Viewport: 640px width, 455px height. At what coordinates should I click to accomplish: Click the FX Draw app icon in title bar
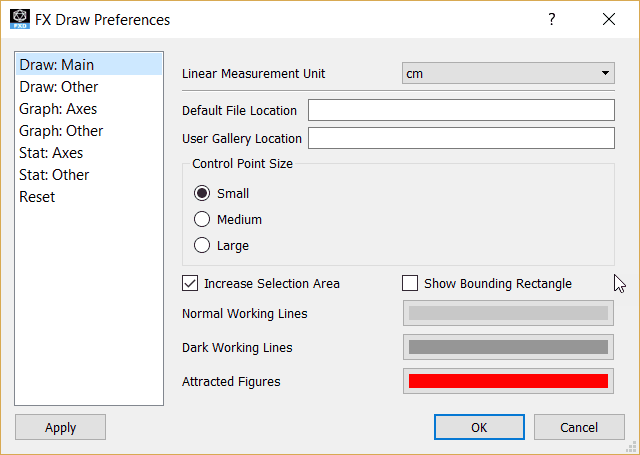click(20, 19)
